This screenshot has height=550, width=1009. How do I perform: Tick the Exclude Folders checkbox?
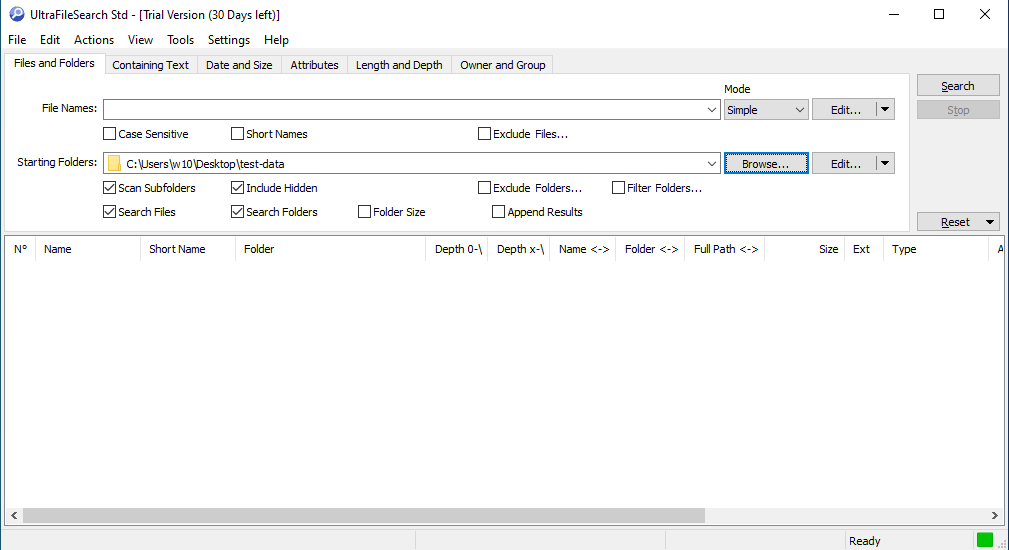(485, 188)
